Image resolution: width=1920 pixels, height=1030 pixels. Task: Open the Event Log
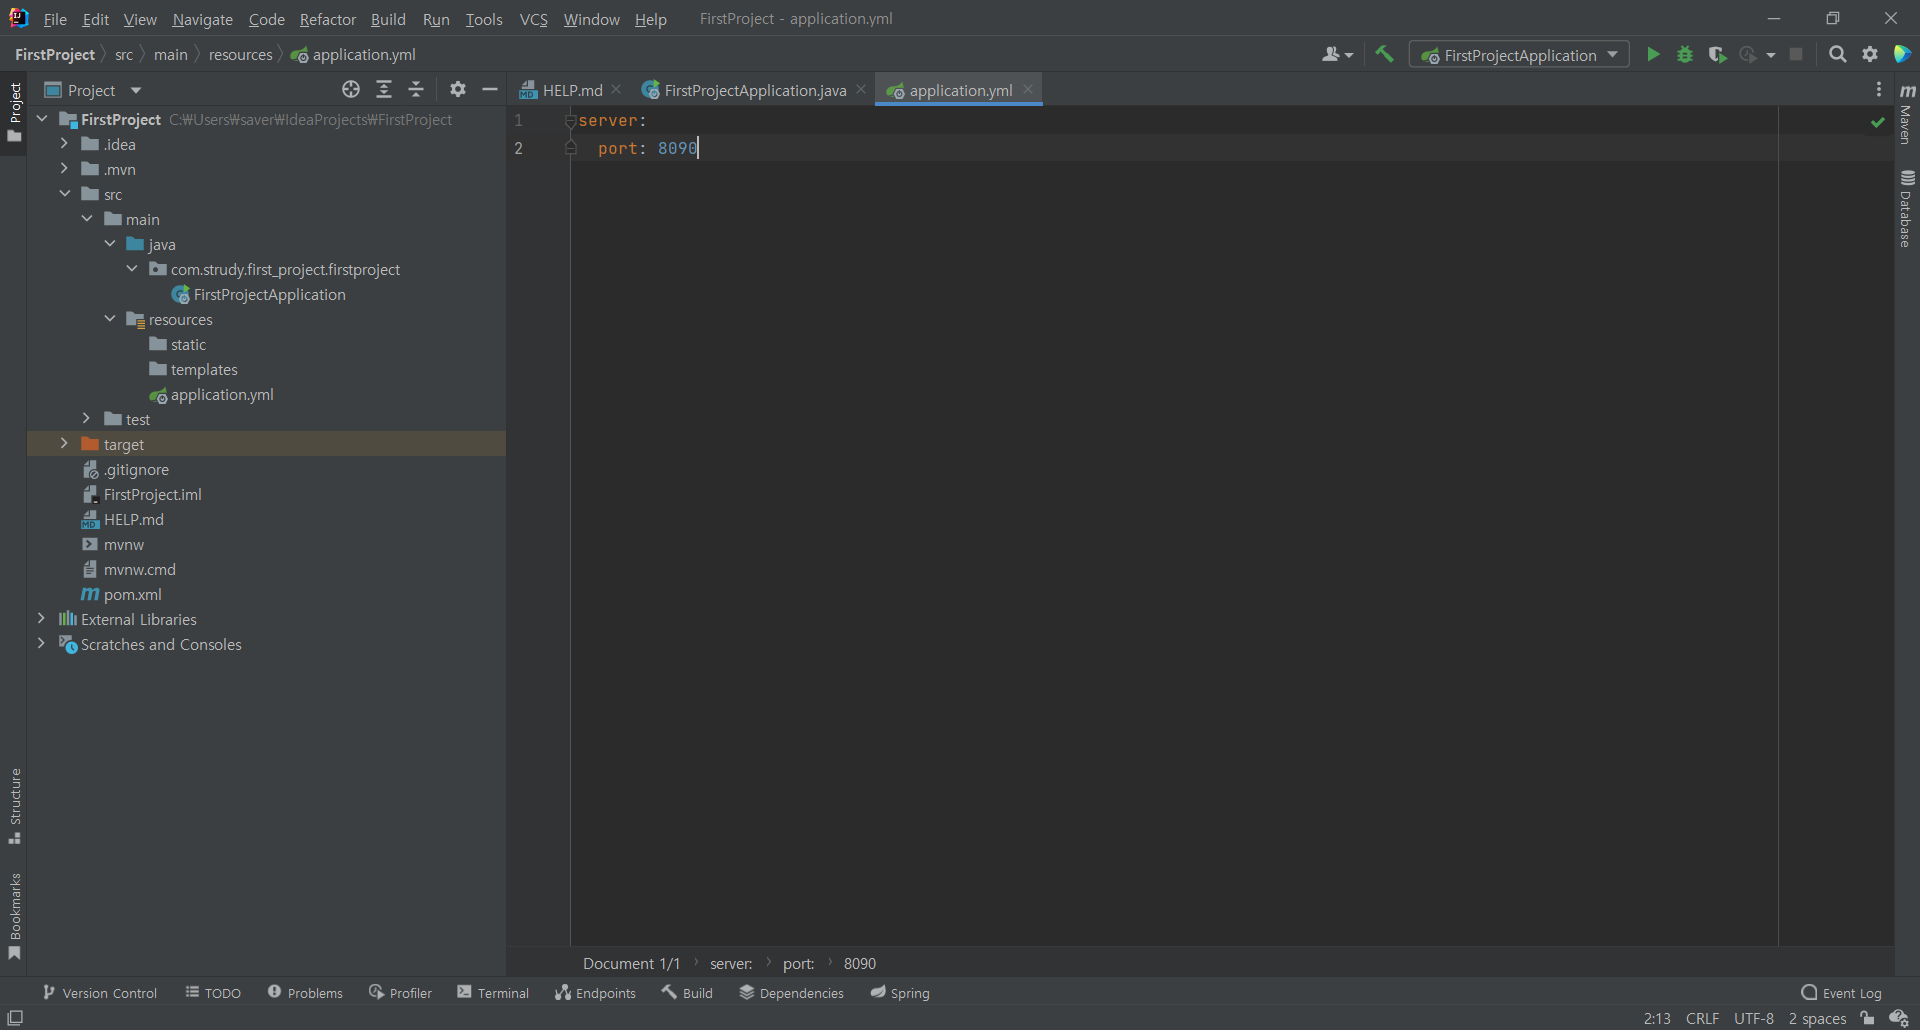(x=1841, y=993)
